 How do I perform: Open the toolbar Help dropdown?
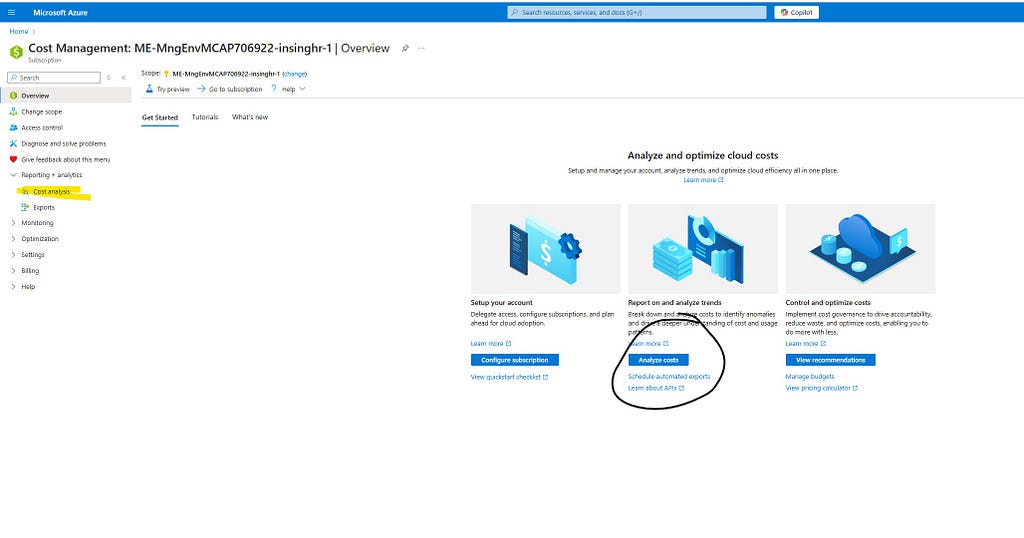coord(288,89)
